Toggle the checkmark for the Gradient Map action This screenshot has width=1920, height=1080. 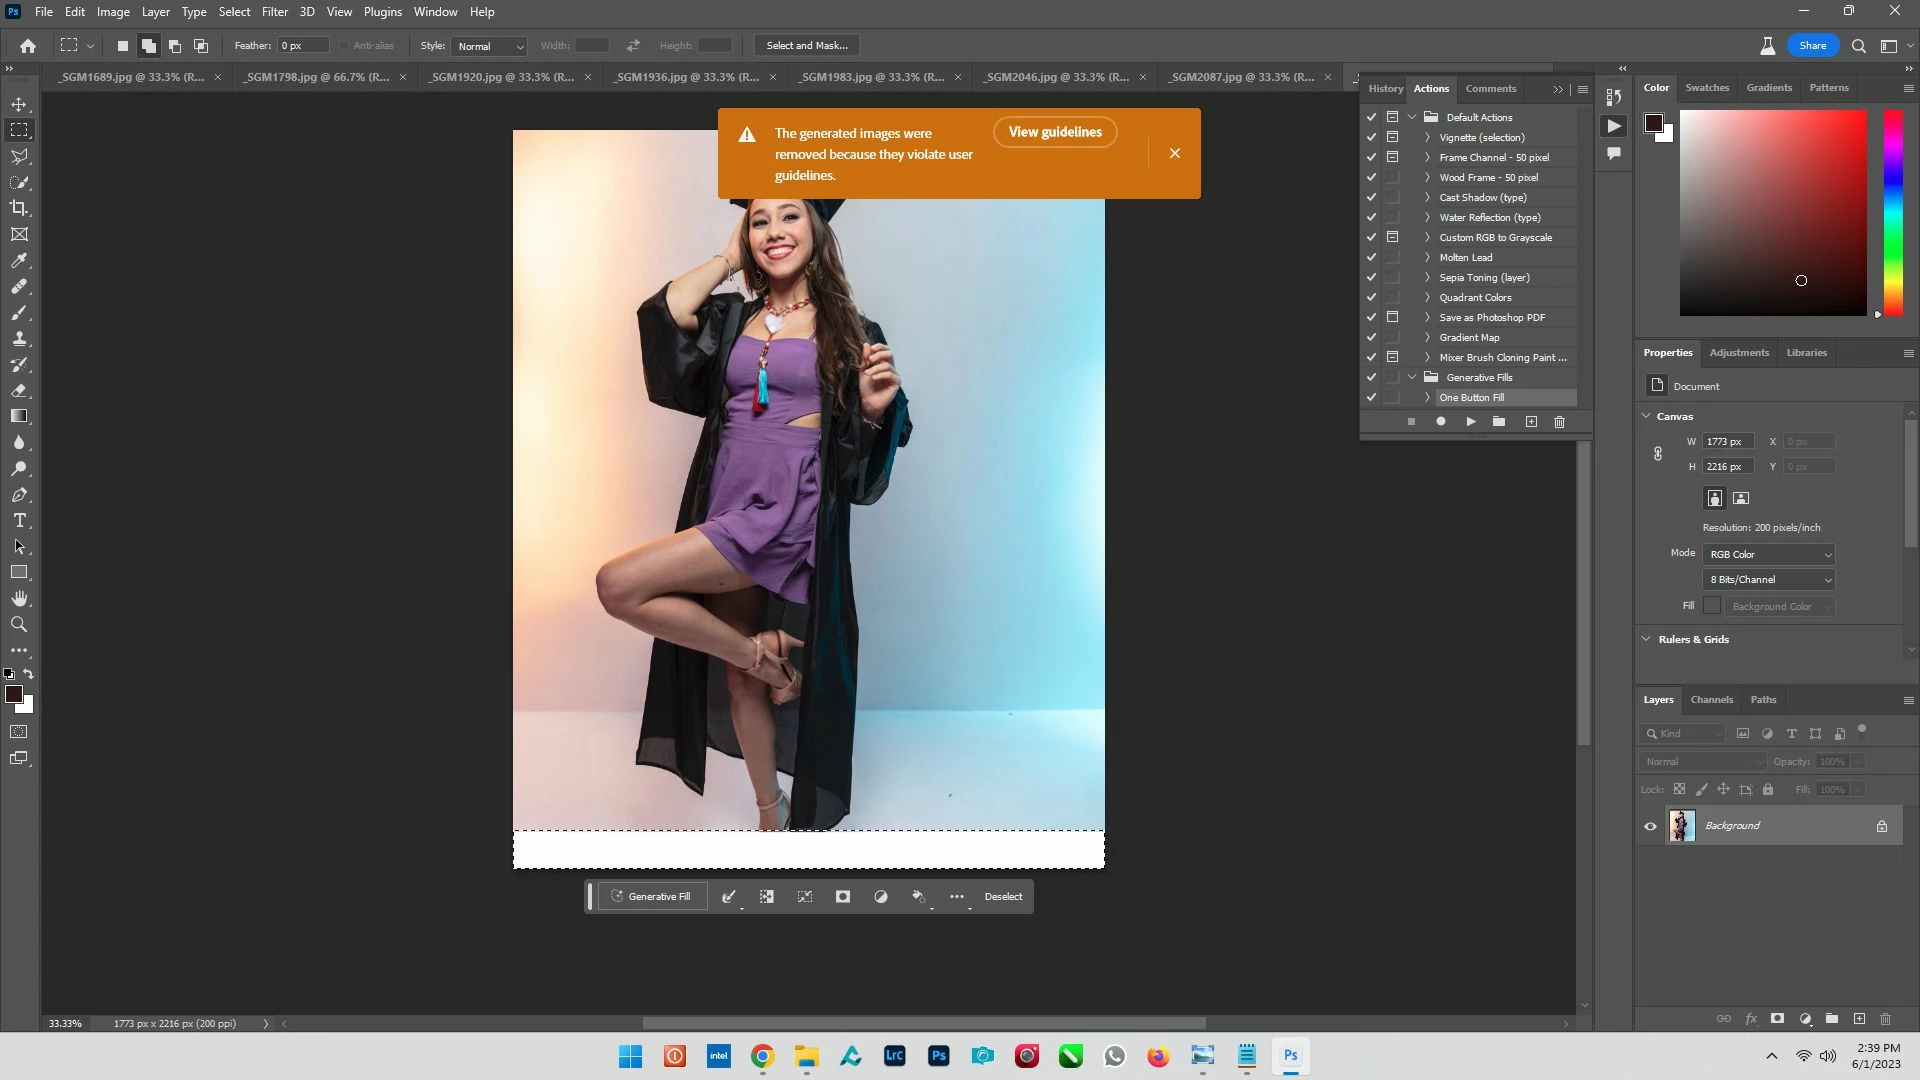1372,337
